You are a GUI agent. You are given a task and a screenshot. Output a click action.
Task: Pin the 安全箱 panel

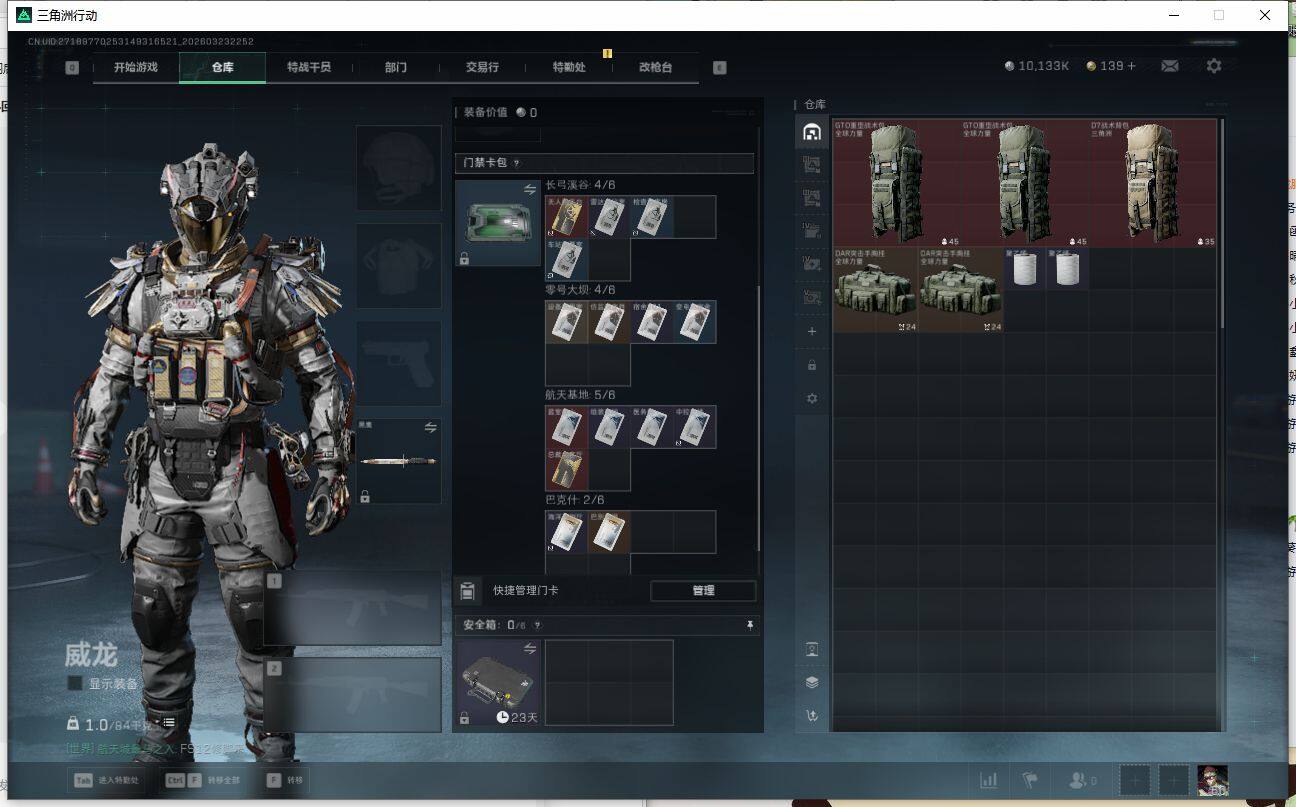pyautogui.click(x=749, y=625)
